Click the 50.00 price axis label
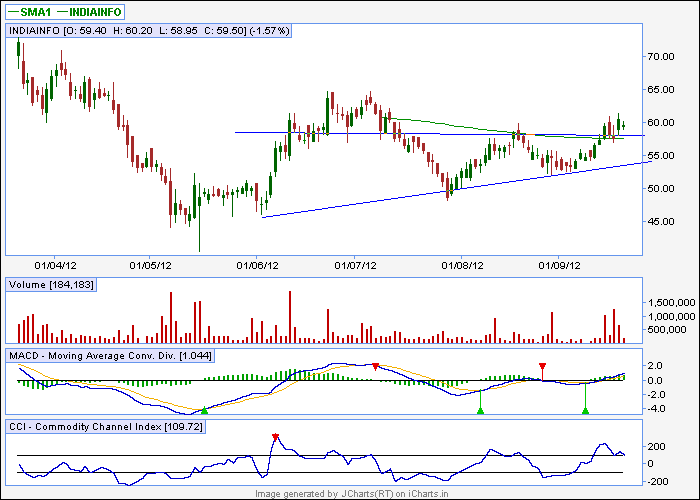Image resolution: width=700 pixels, height=500 pixels. click(x=661, y=189)
